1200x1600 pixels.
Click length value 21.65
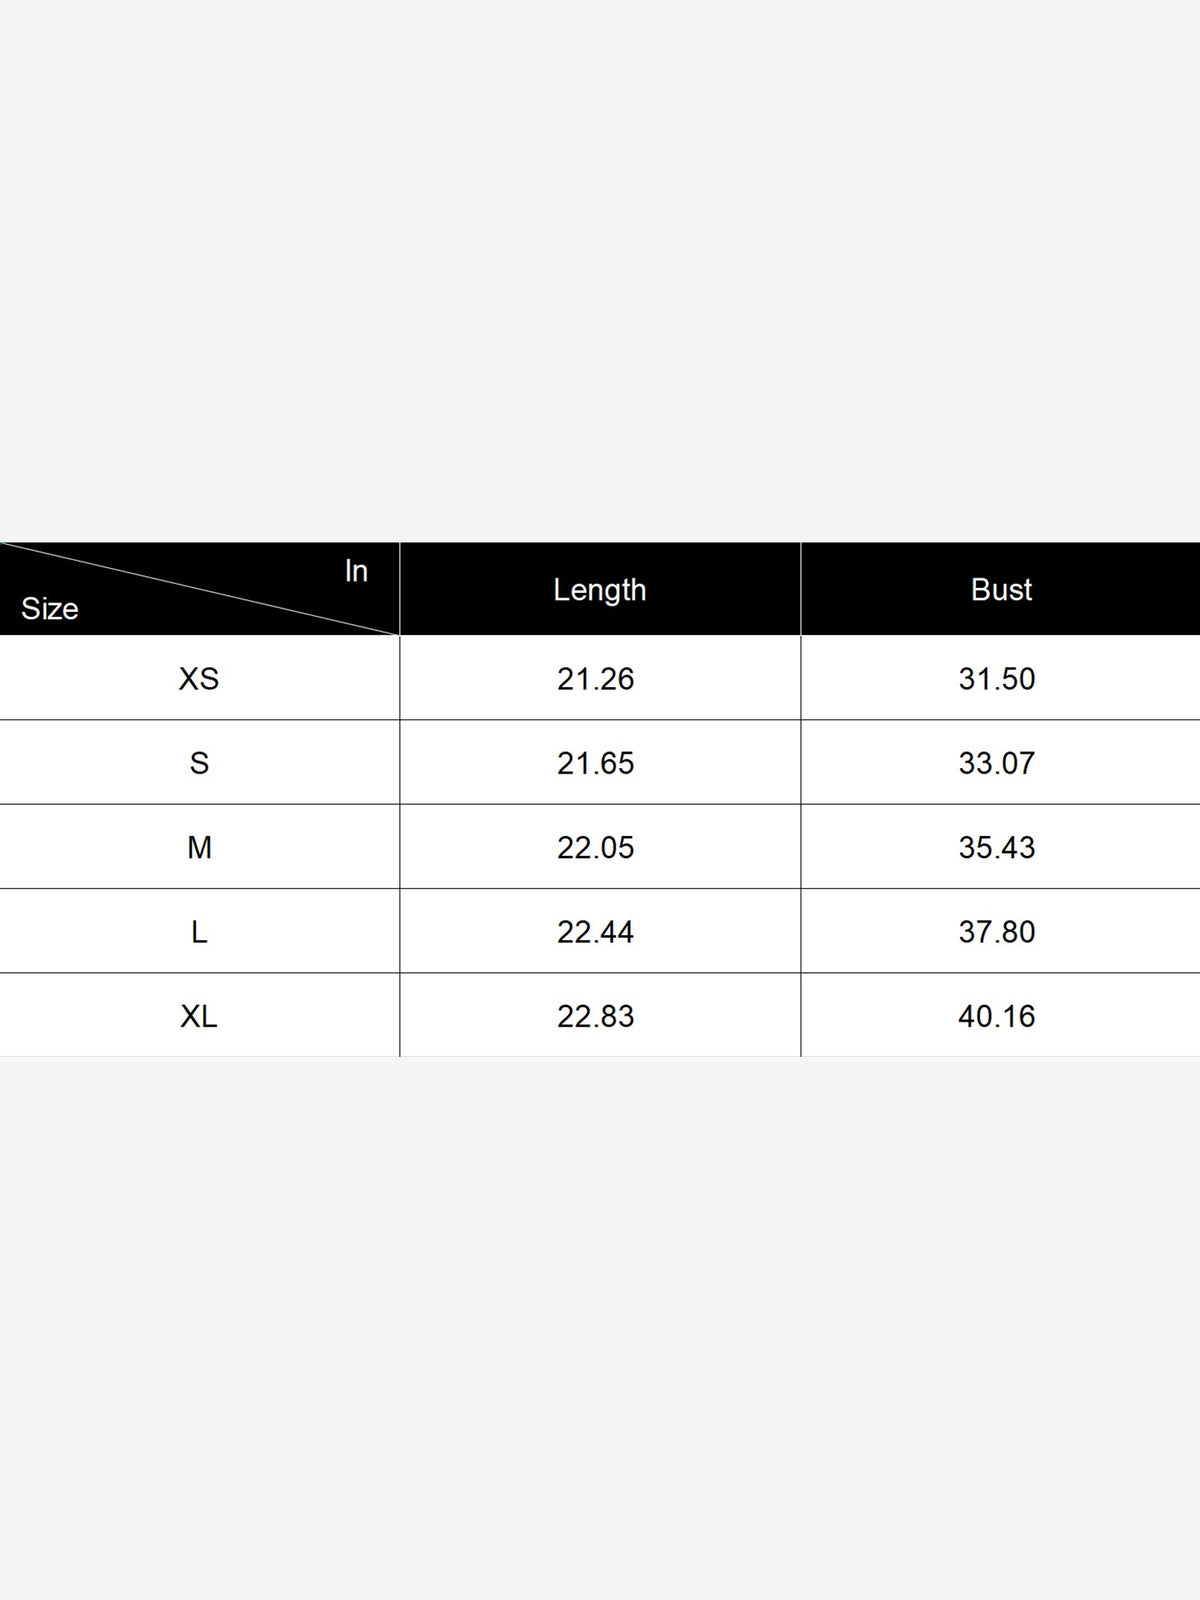[596, 763]
